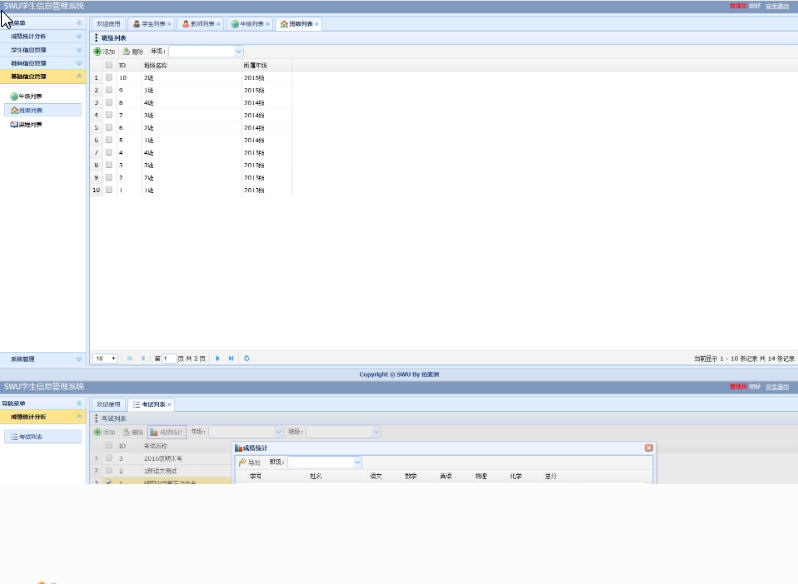Image resolution: width=798 pixels, height=584 pixels.
Task: Check the class row with ID 4
Action: tap(109, 152)
